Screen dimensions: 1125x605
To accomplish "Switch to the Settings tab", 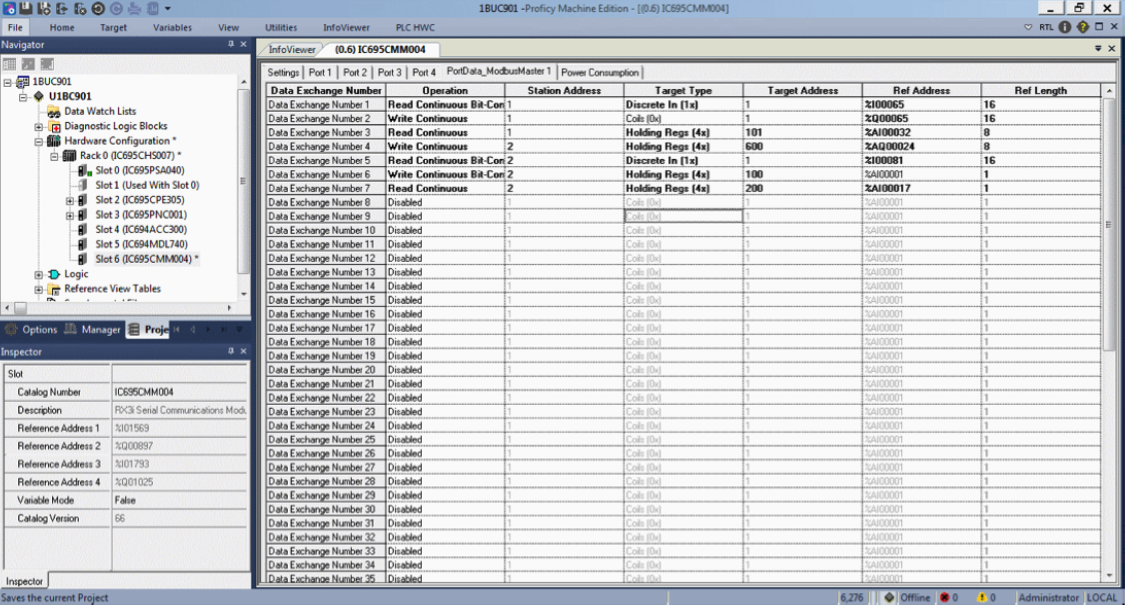I will [283, 72].
